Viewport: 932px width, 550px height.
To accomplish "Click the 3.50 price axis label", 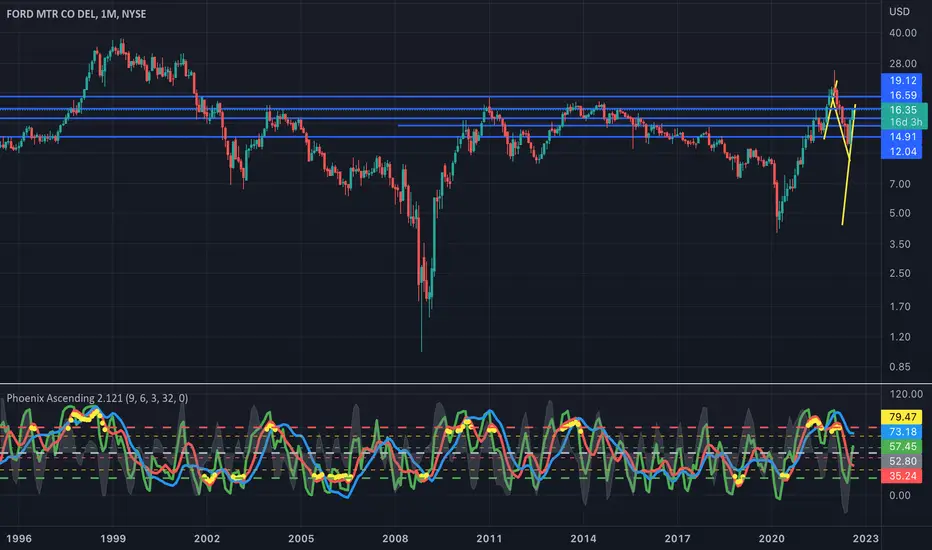I will click(900, 244).
